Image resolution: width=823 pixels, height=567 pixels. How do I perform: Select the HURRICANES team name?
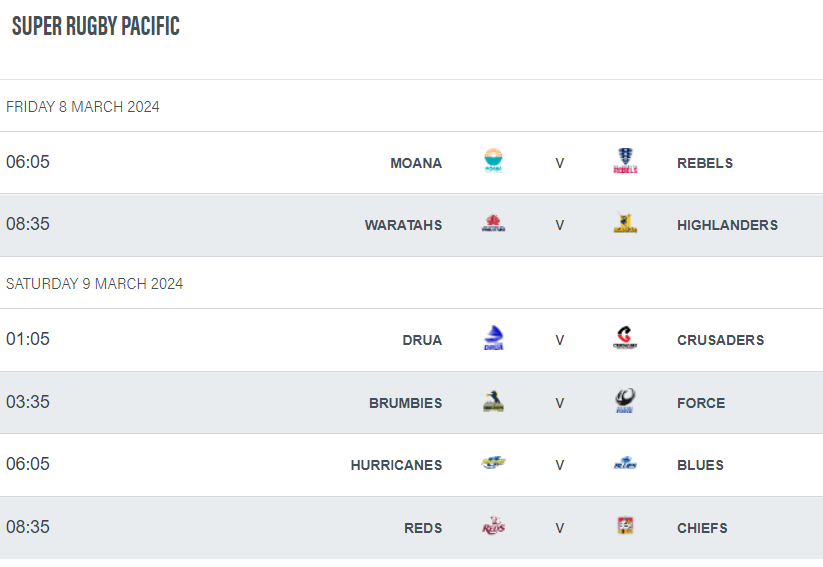pyautogui.click(x=396, y=465)
